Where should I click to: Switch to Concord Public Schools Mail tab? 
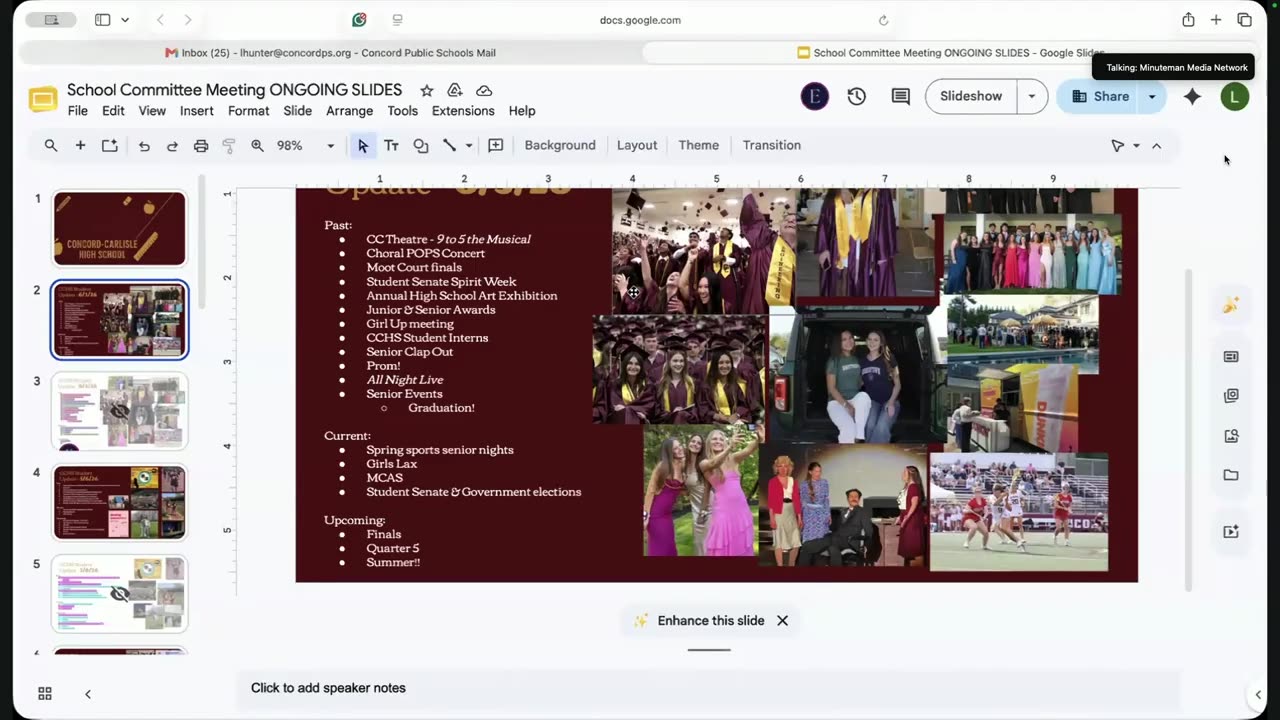(x=330, y=53)
